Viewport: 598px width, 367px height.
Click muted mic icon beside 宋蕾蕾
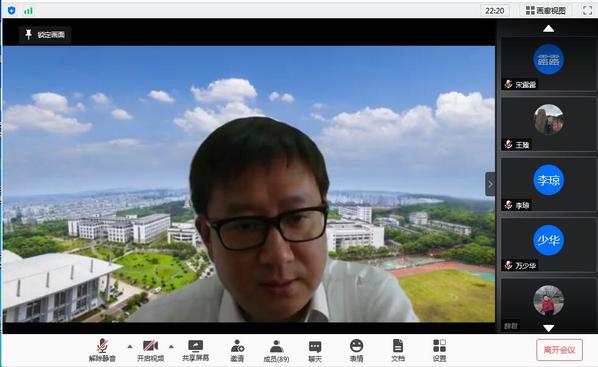(508, 84)
